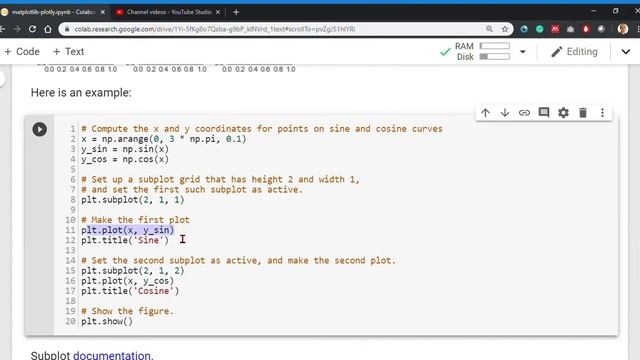The image size is (640, 360).
Task: Click line 11 plt.plot(x, y_sin)
Action: click(128, 230)
